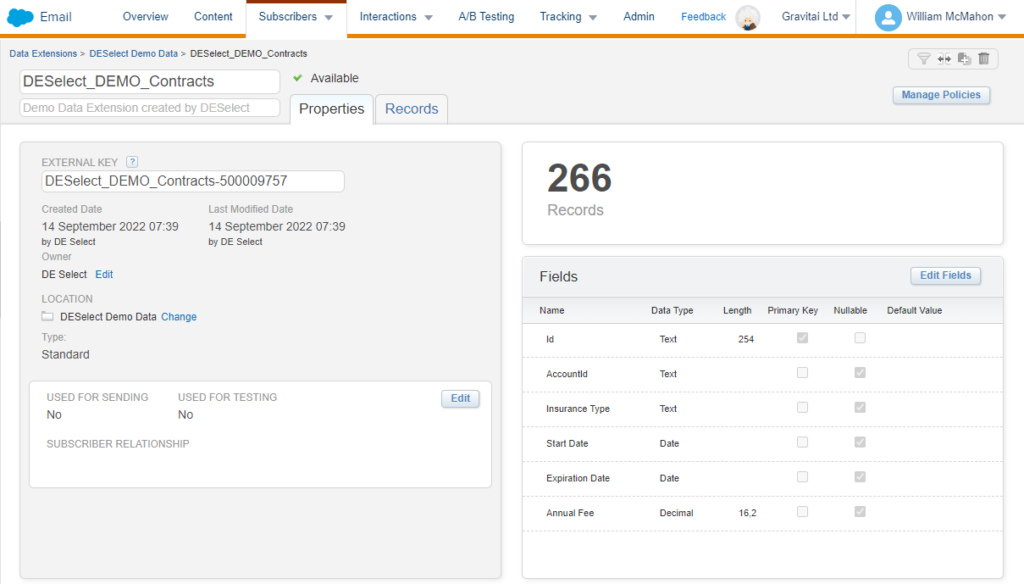
Task: Click the copy data extension icon
Action: tap(963, 59)
